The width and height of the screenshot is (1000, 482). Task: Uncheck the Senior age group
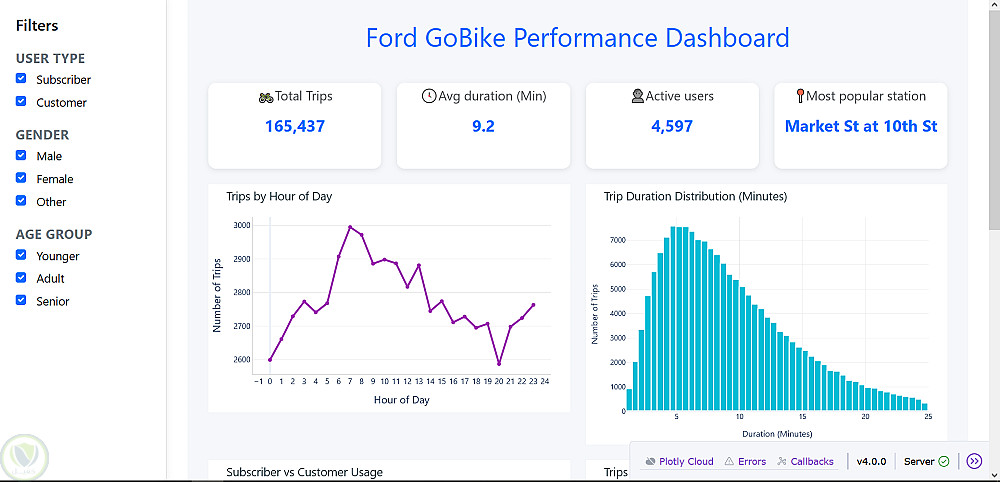coord(21,301)
